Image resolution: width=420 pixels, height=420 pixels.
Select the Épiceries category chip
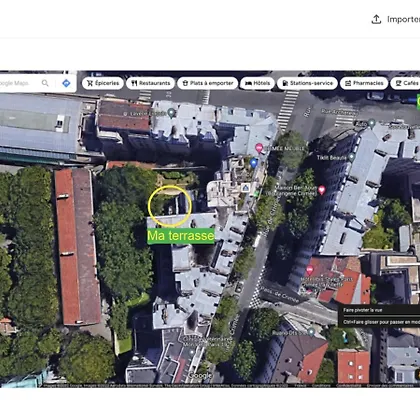click(103, 83)
